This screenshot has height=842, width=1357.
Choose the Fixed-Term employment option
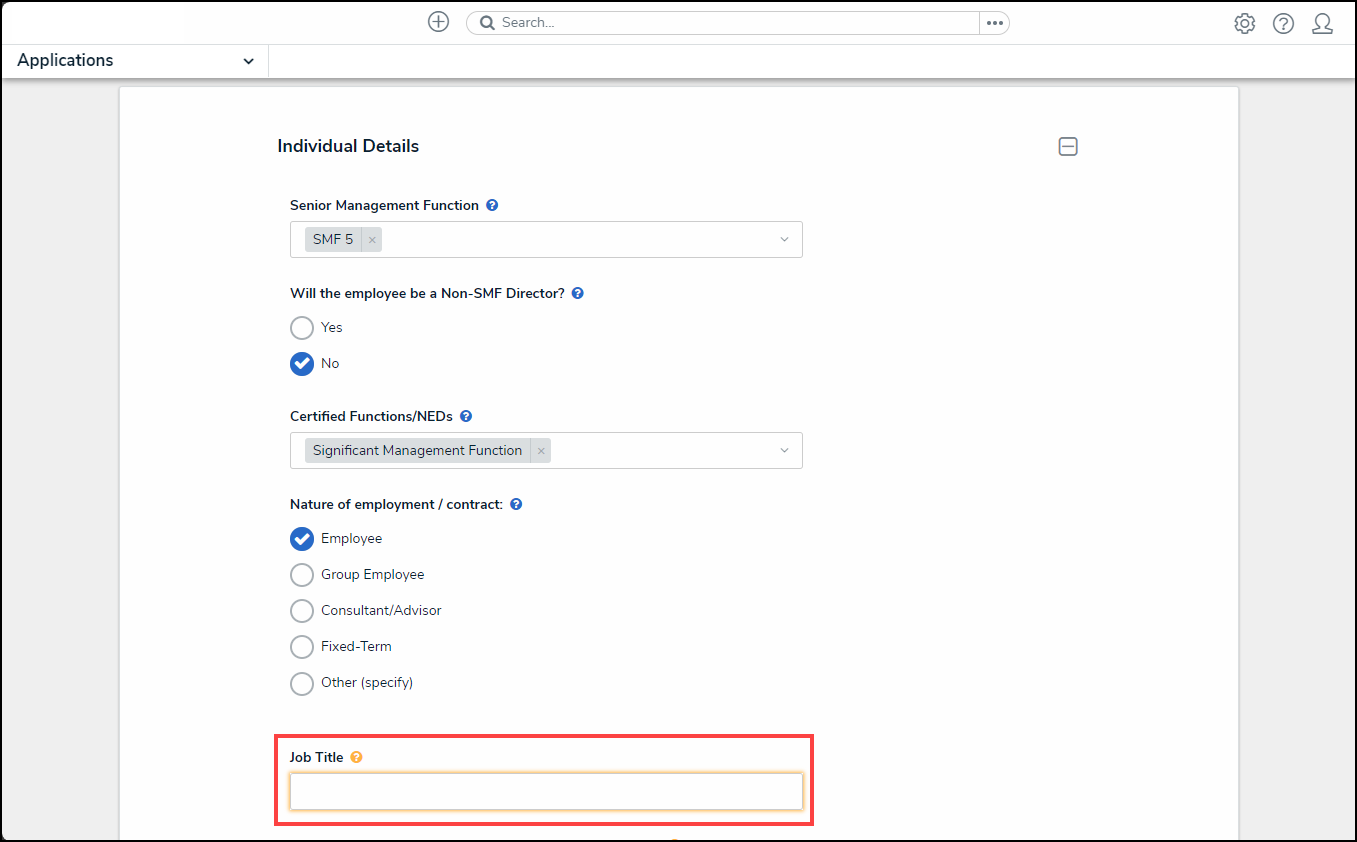coord(302,647)
